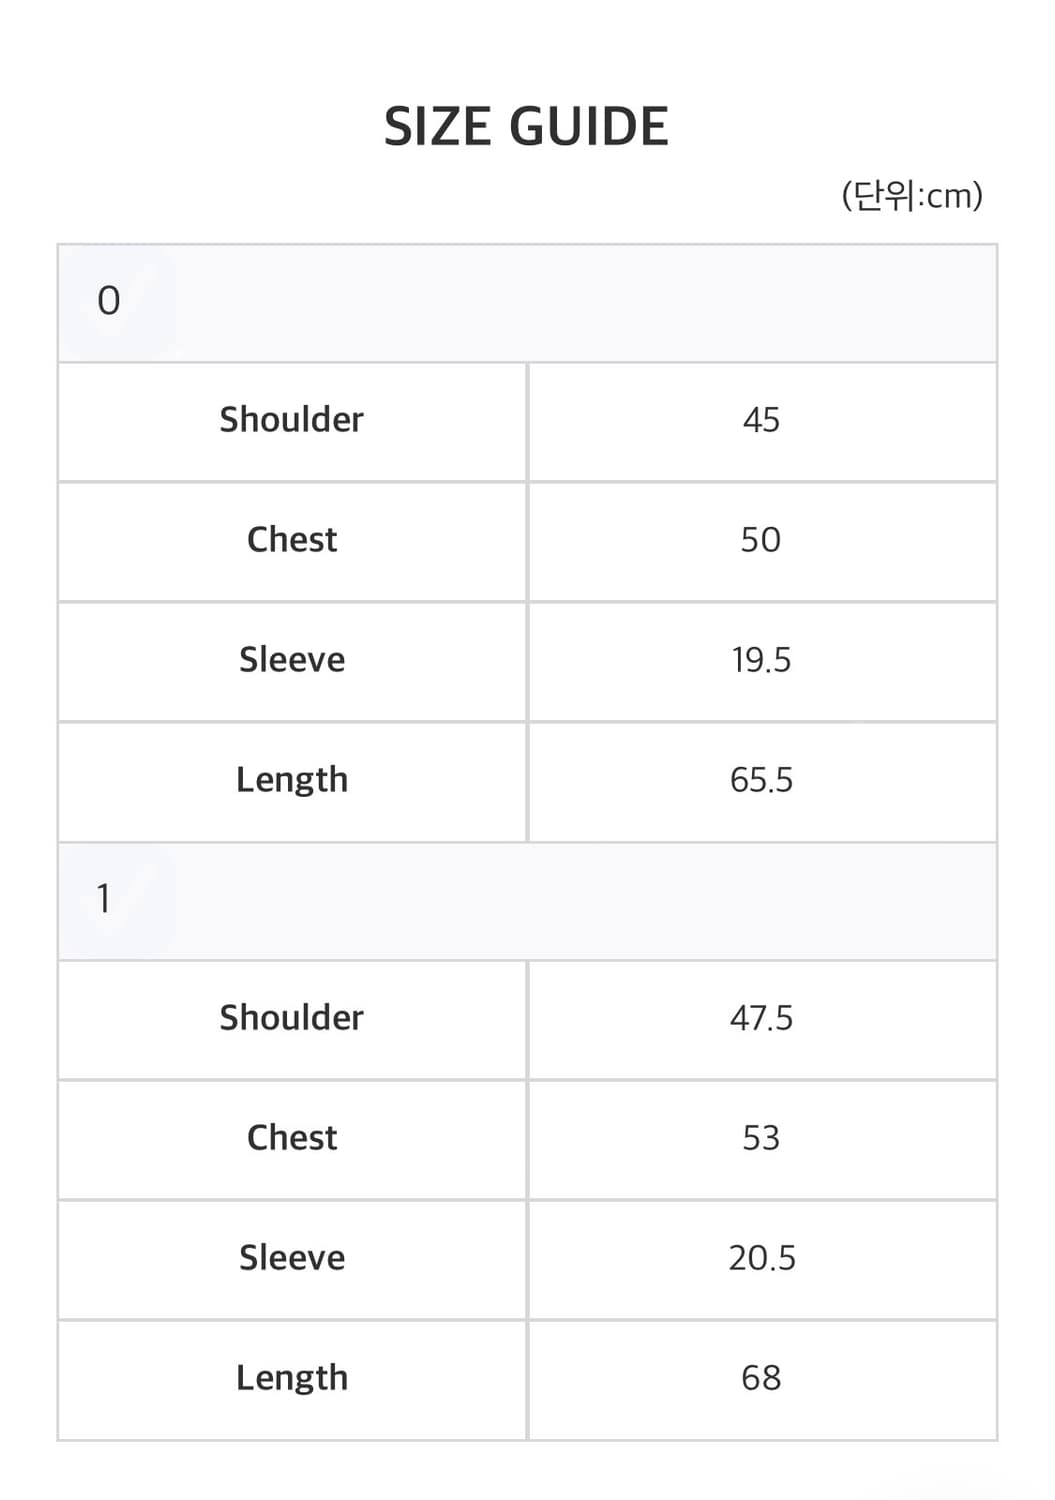Click the Length label under size 0
The image size is (1055, 1500).
tap(291, 780)
